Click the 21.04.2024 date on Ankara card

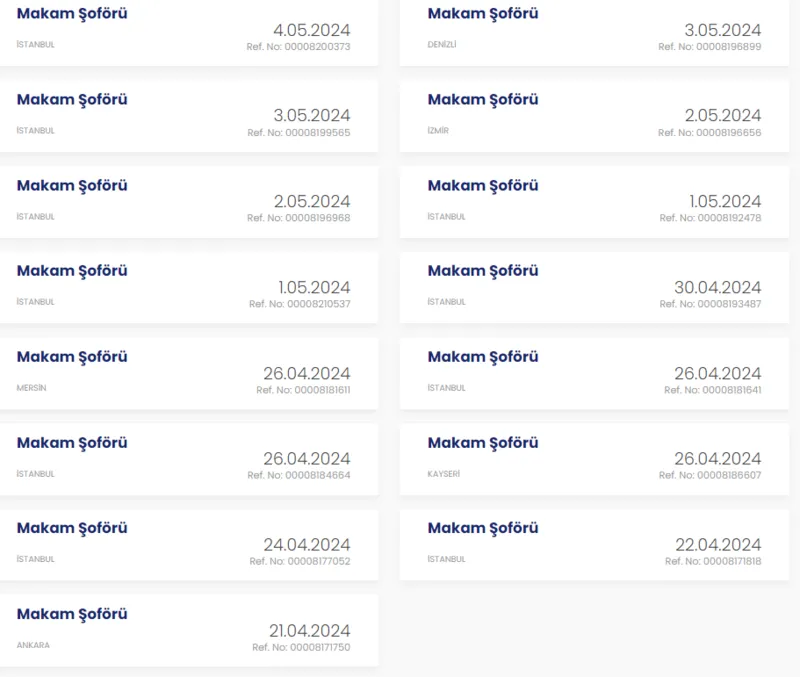309,630
